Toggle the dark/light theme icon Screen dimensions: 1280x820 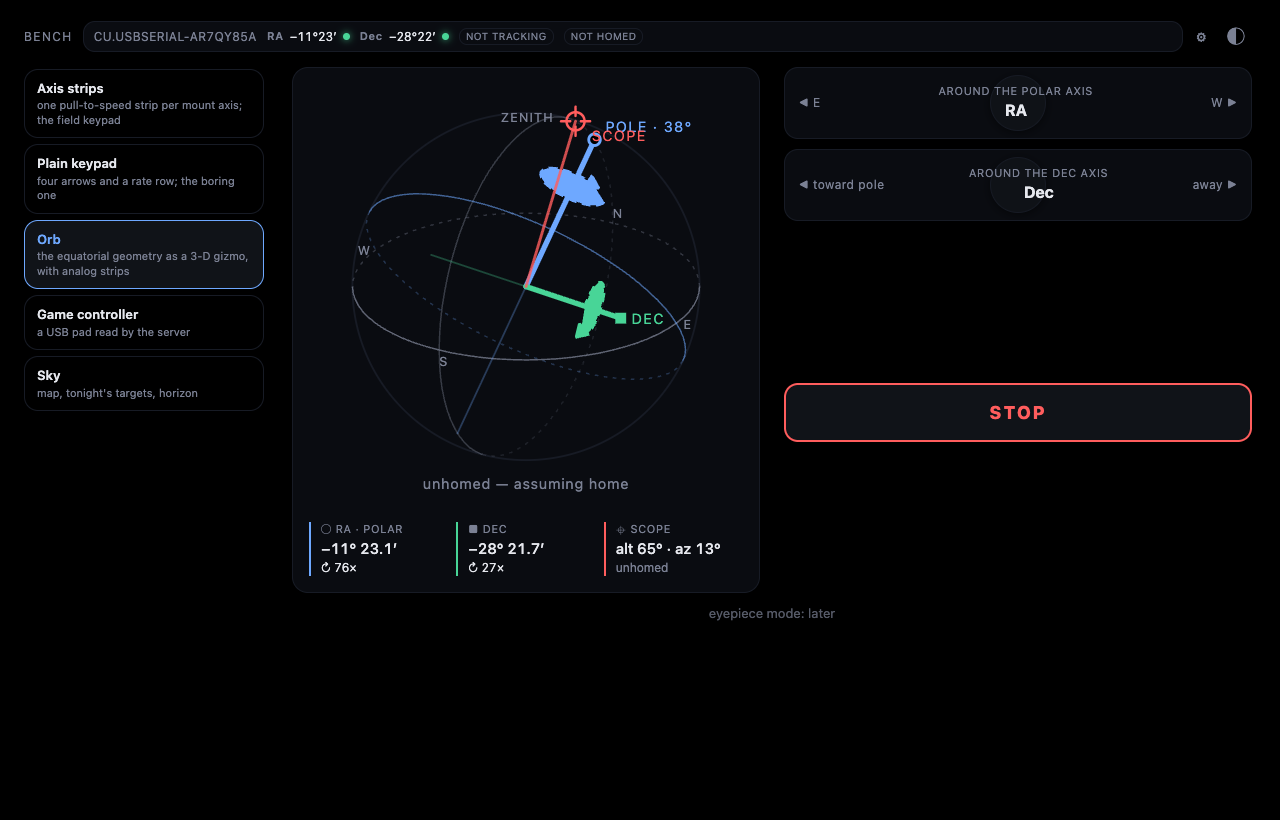point(1236,36)
